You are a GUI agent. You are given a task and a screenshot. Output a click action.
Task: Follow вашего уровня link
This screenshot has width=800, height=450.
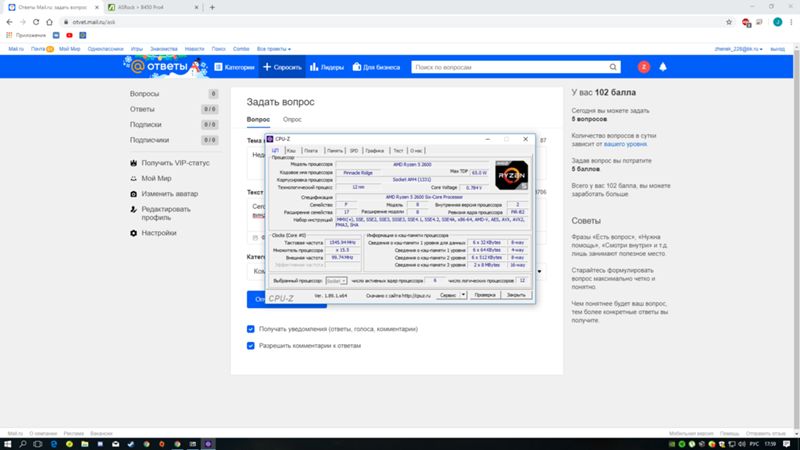[x=625, y=144]
